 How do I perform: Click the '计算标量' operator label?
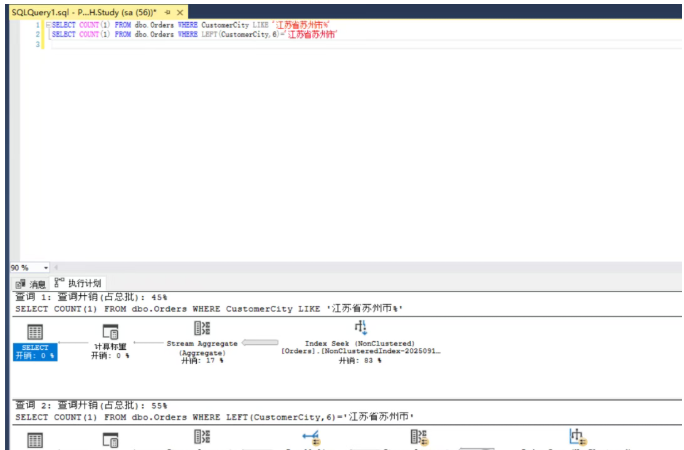(x=110, y=347)
